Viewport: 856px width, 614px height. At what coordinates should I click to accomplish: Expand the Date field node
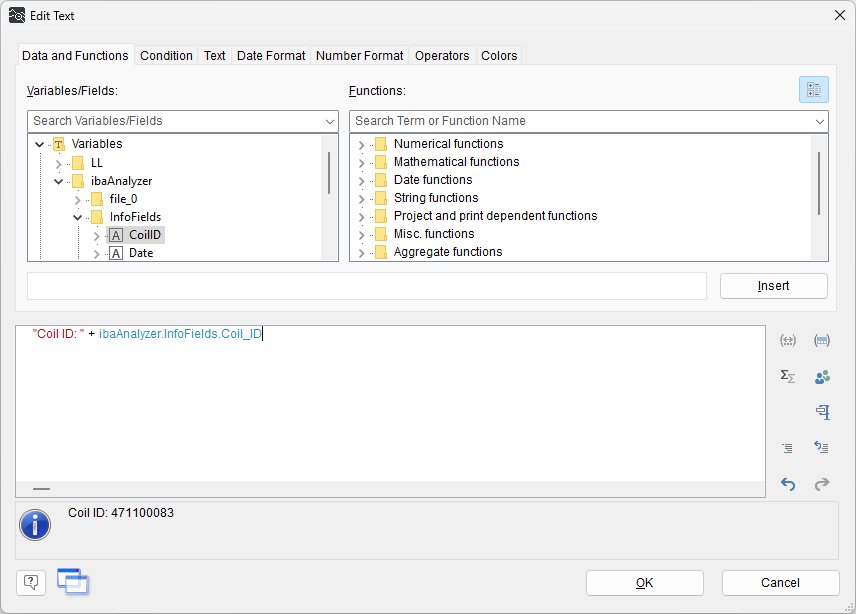pos(97,254)
